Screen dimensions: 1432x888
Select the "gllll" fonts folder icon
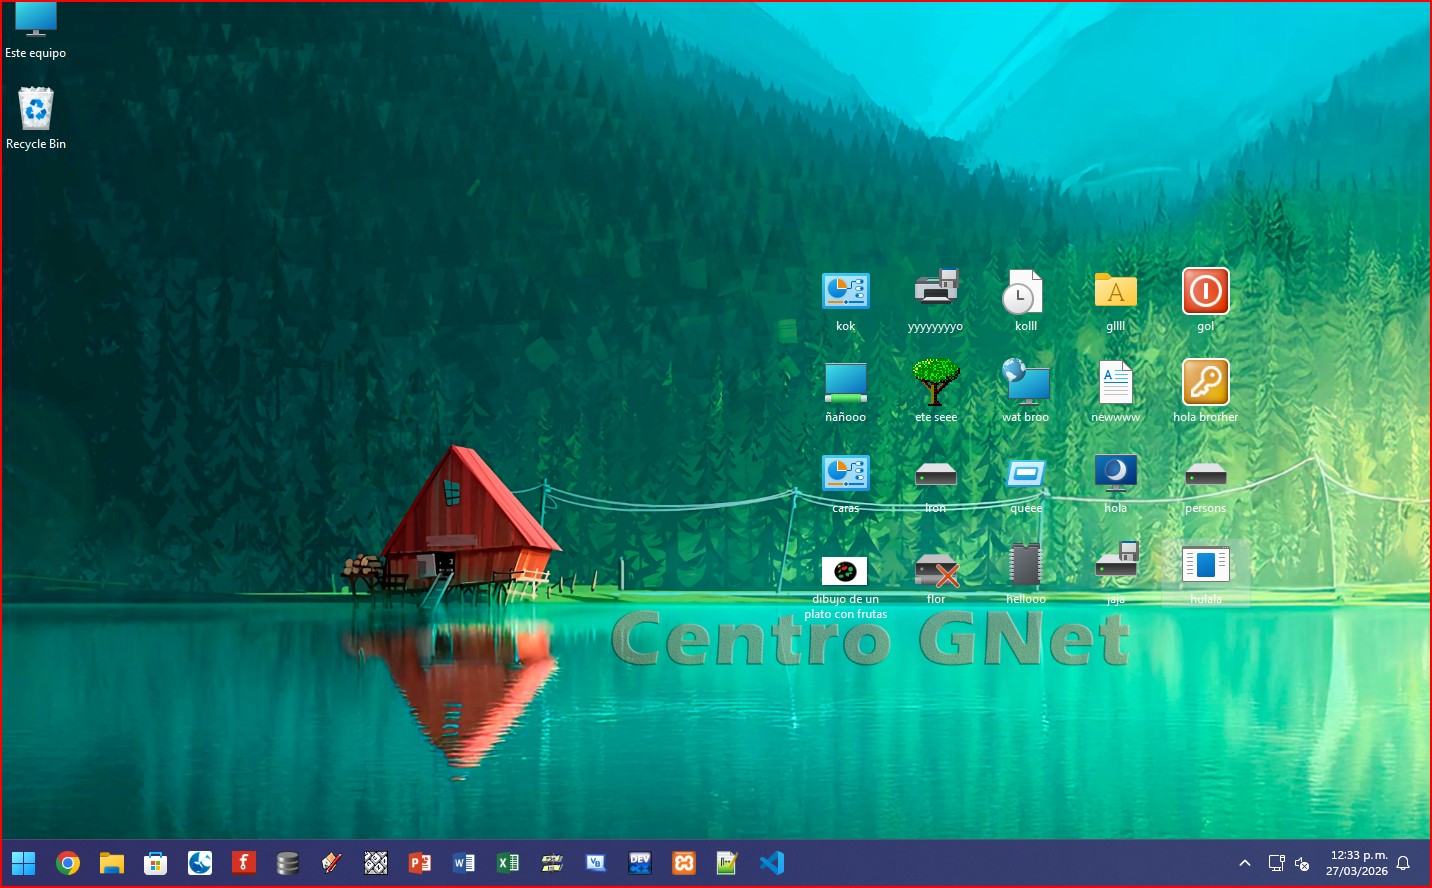[1115, 292]
